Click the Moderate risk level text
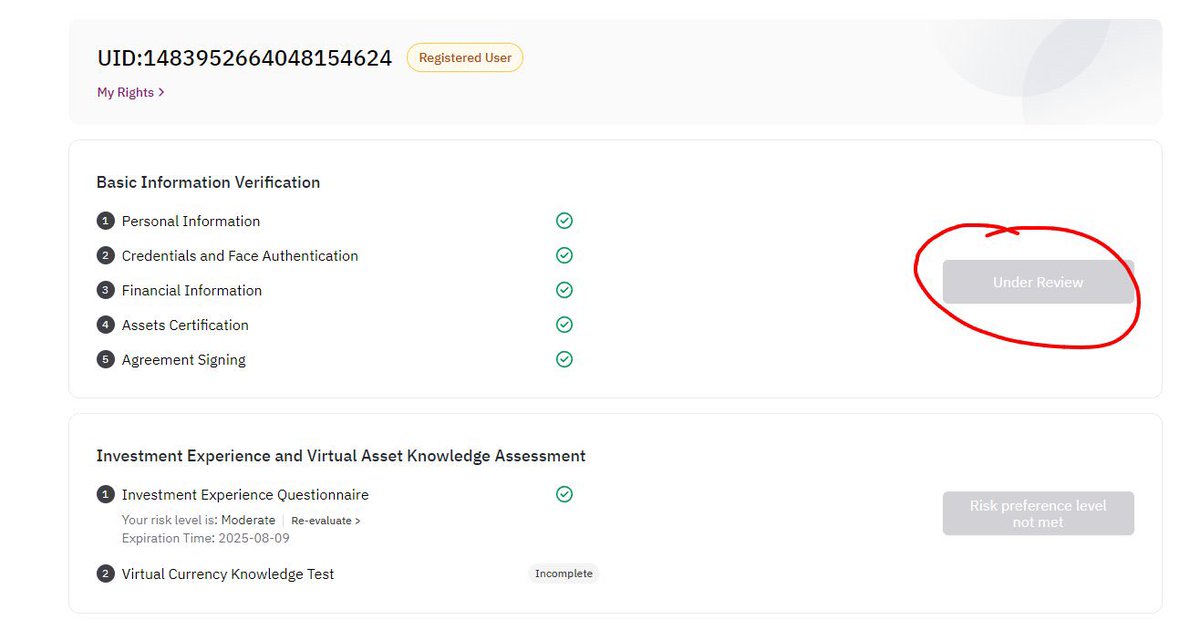The width and height of the screenshot is (1200, 620). tap(248, 521)
